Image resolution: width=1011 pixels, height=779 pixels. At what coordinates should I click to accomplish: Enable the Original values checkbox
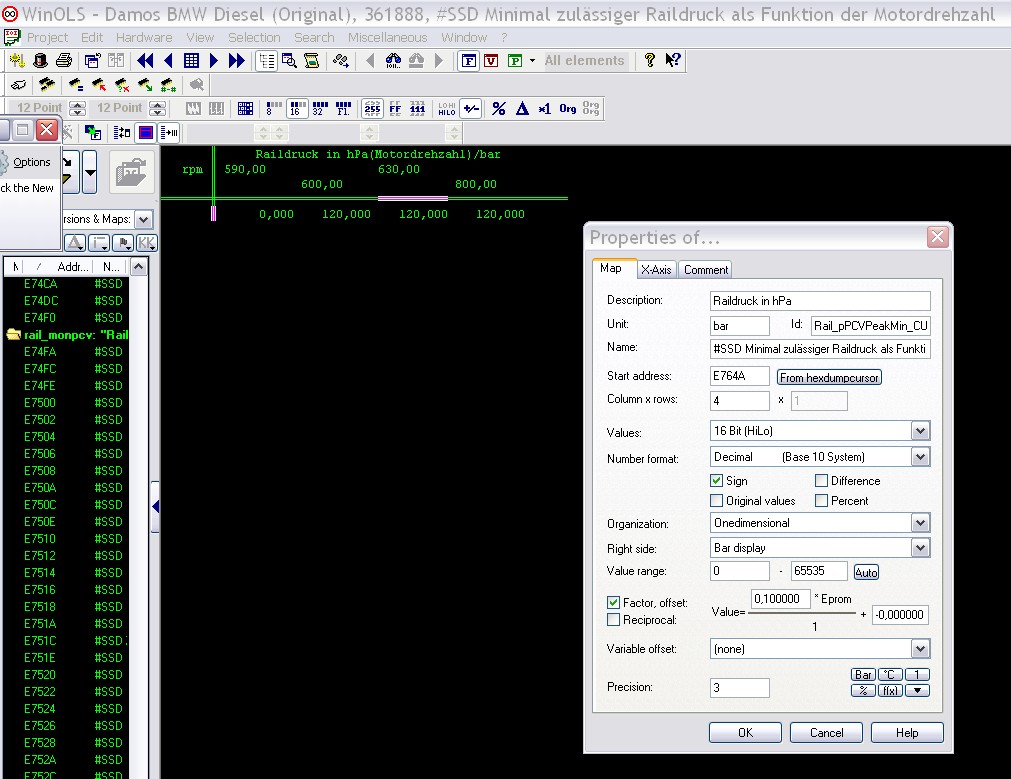(716, 500)
